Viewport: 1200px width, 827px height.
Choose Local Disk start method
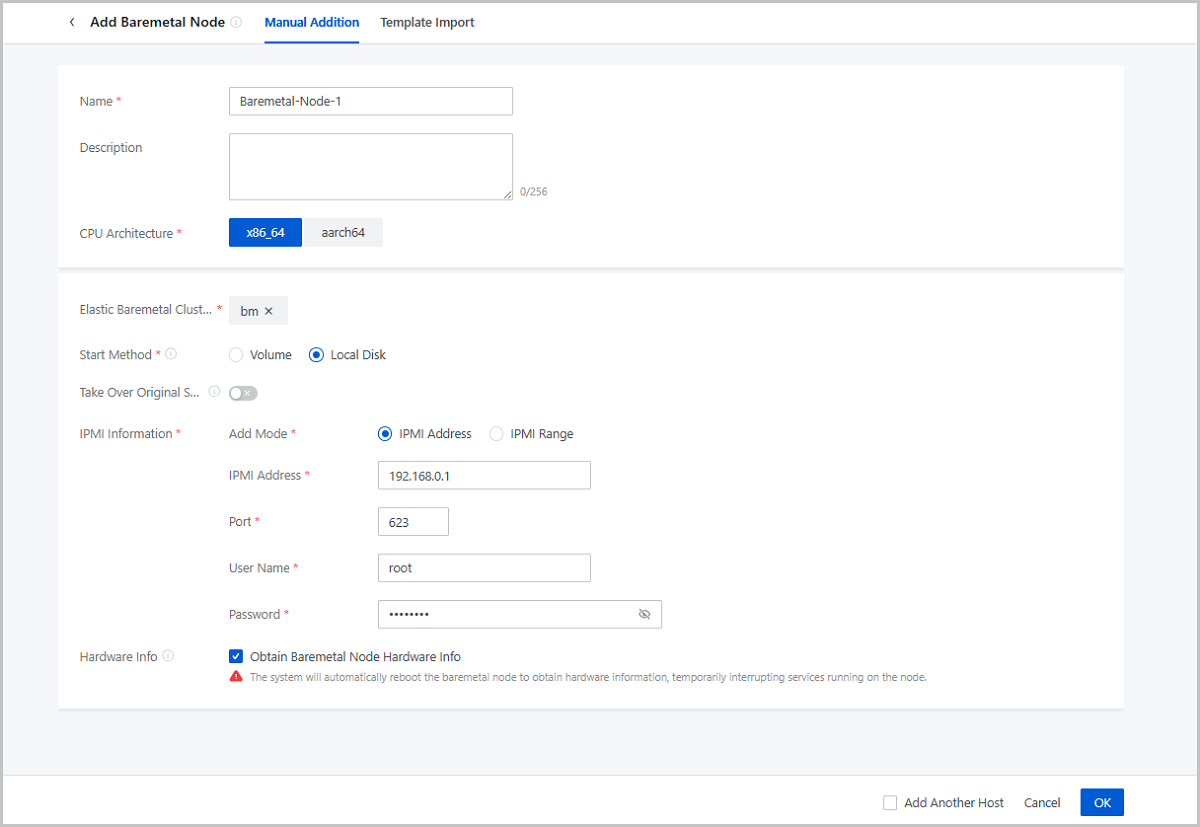(x=316, y=355)
